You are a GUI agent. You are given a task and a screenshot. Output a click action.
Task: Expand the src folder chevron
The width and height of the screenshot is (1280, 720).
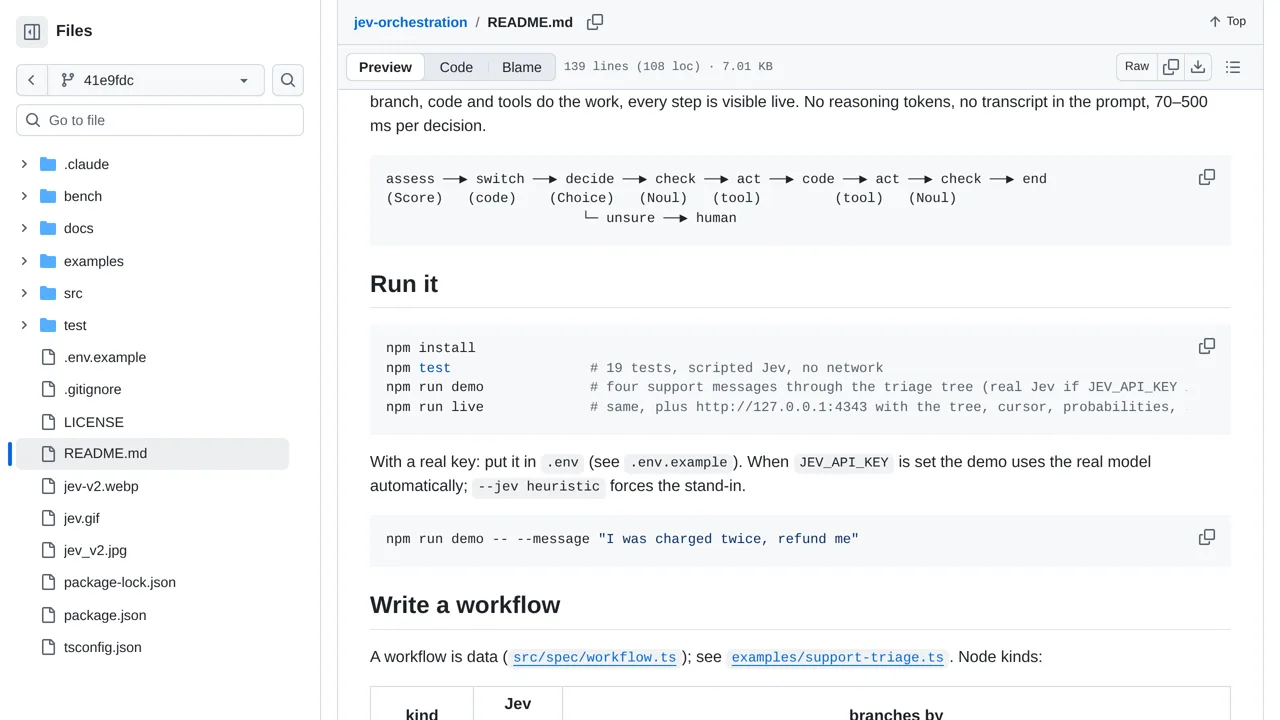24,293
